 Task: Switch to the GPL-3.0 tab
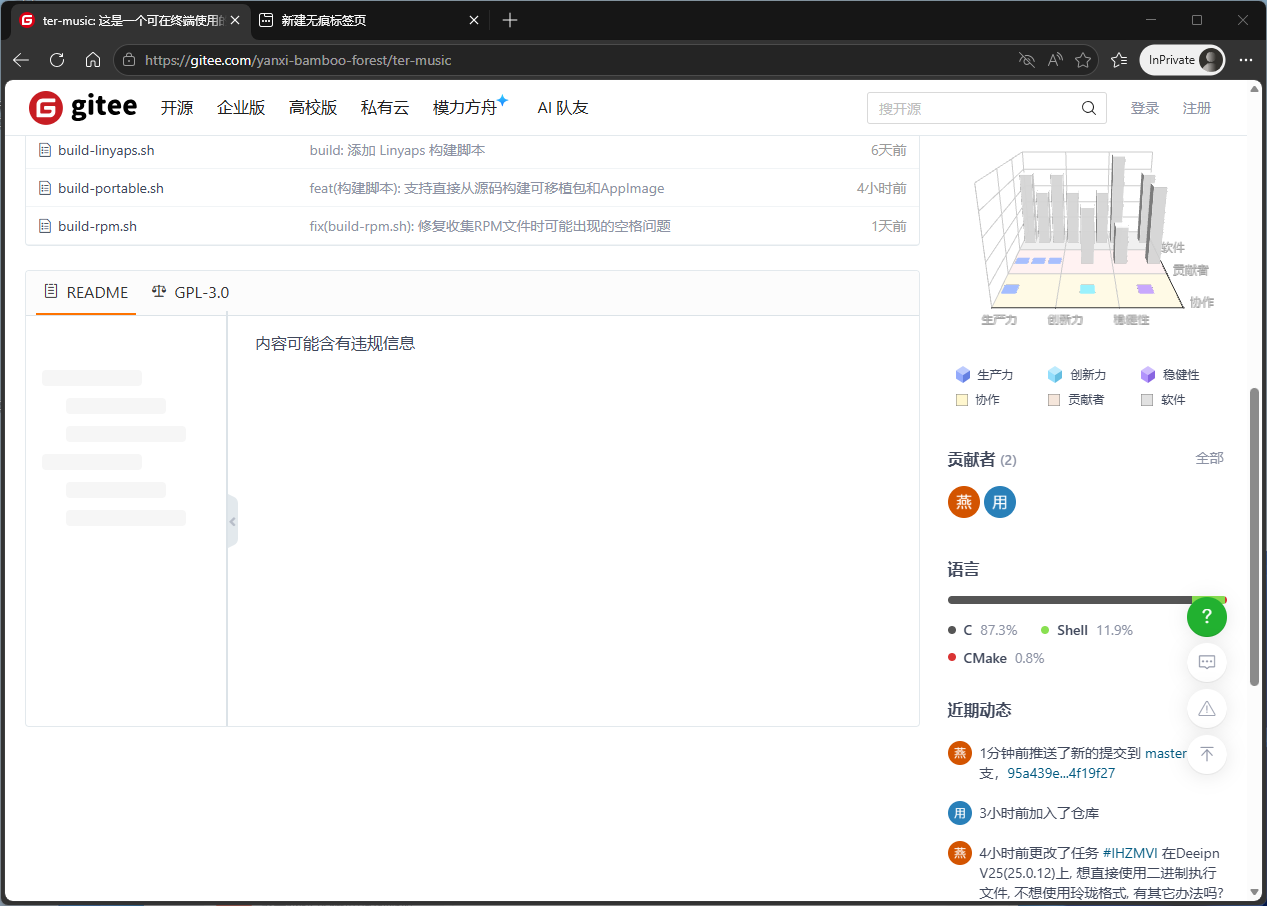[x=190, y=292]
